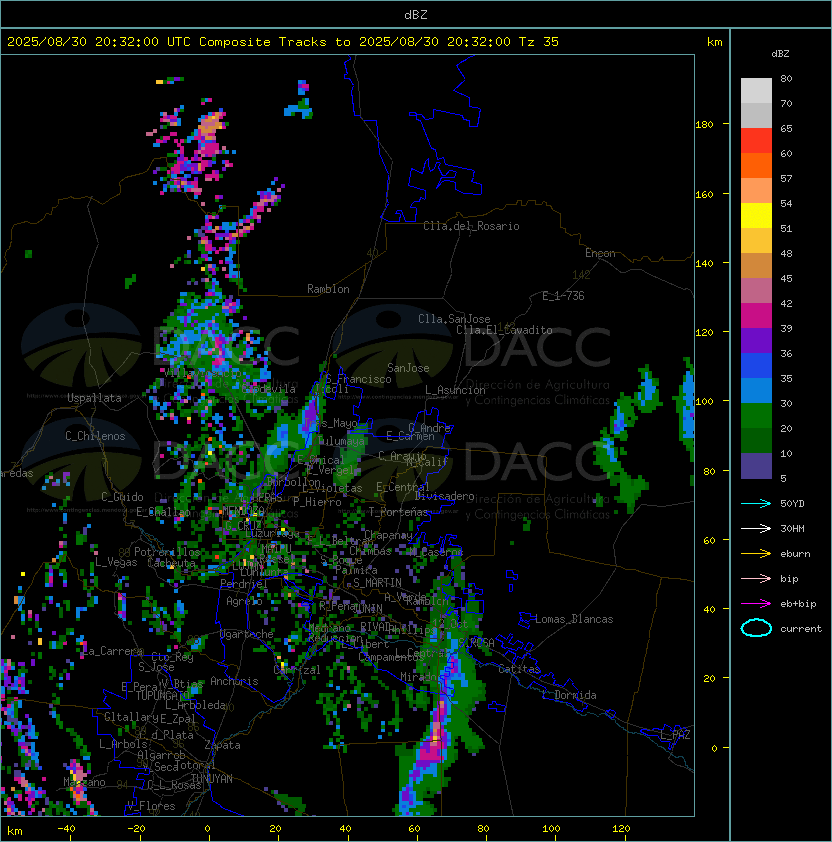This screenshot has height=842, width=832.
Task: Click the 'Potrerillos' place label
Action: pyautogui.click(x=167, y=552)
